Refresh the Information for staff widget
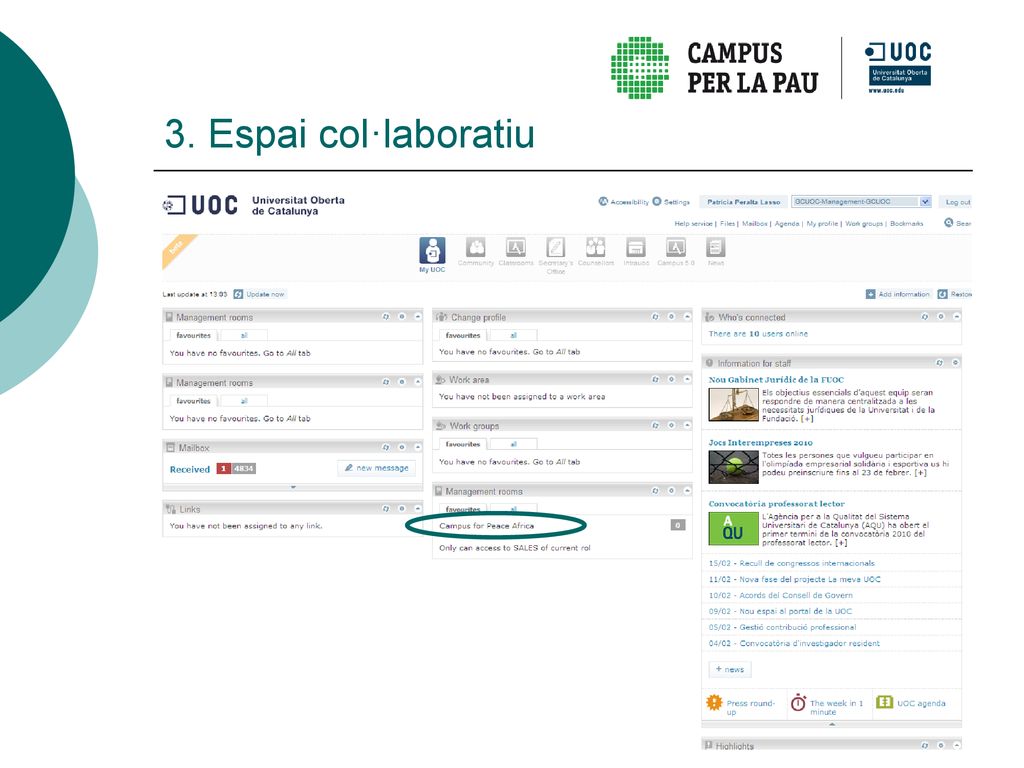1024x768 pixels. (x=939, y=362)
